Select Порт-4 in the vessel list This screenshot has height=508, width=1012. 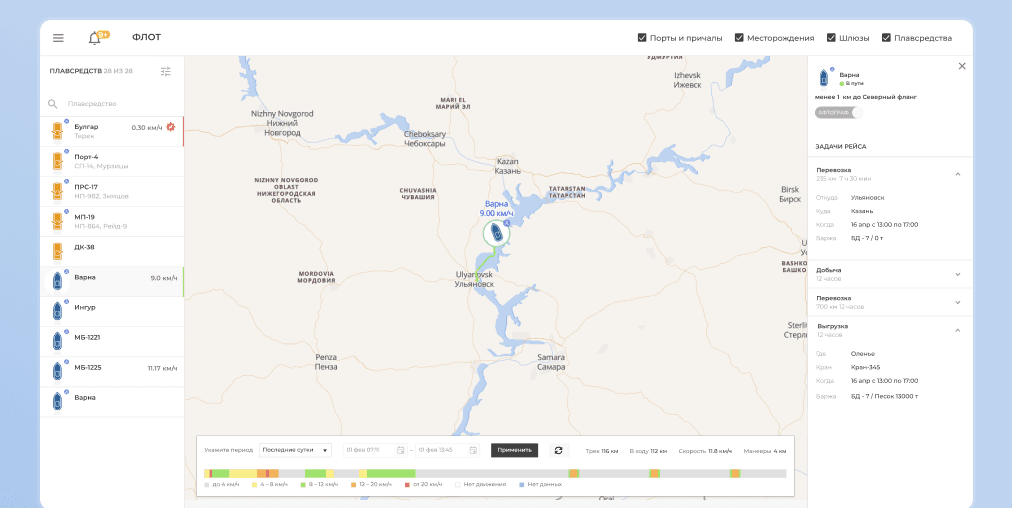pos(112,161)
